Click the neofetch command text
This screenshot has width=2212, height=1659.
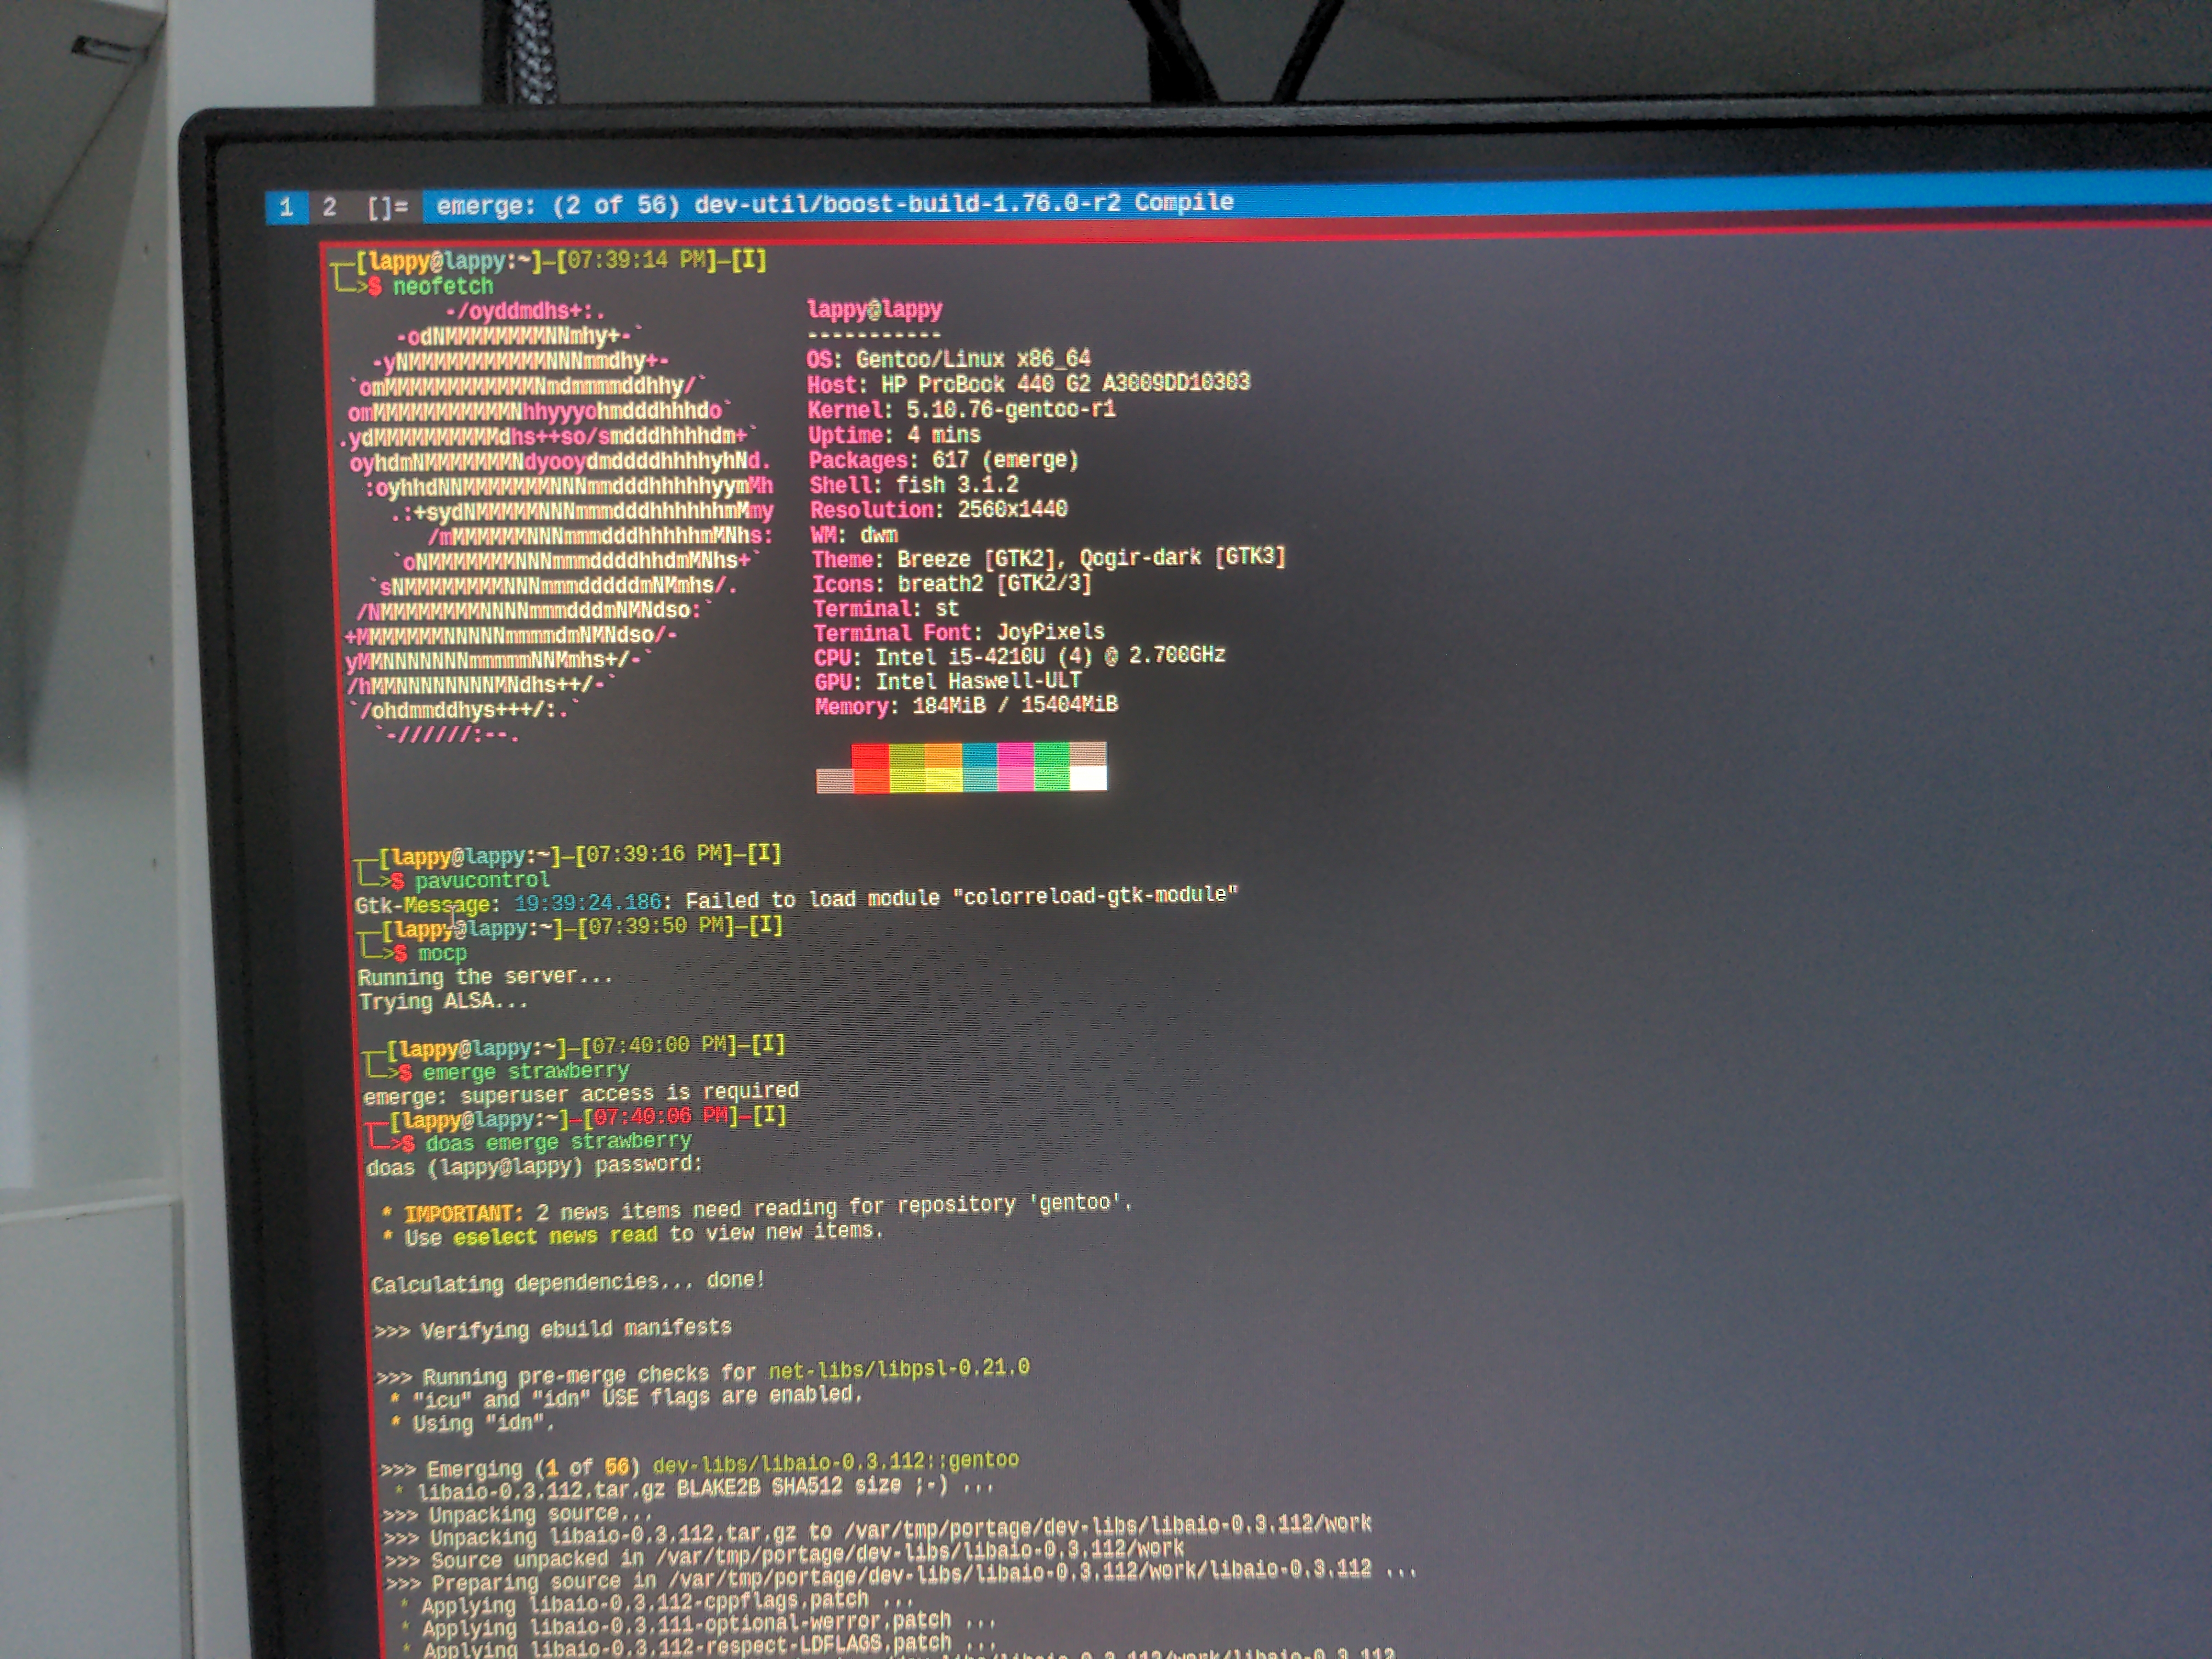click(442, 287)
